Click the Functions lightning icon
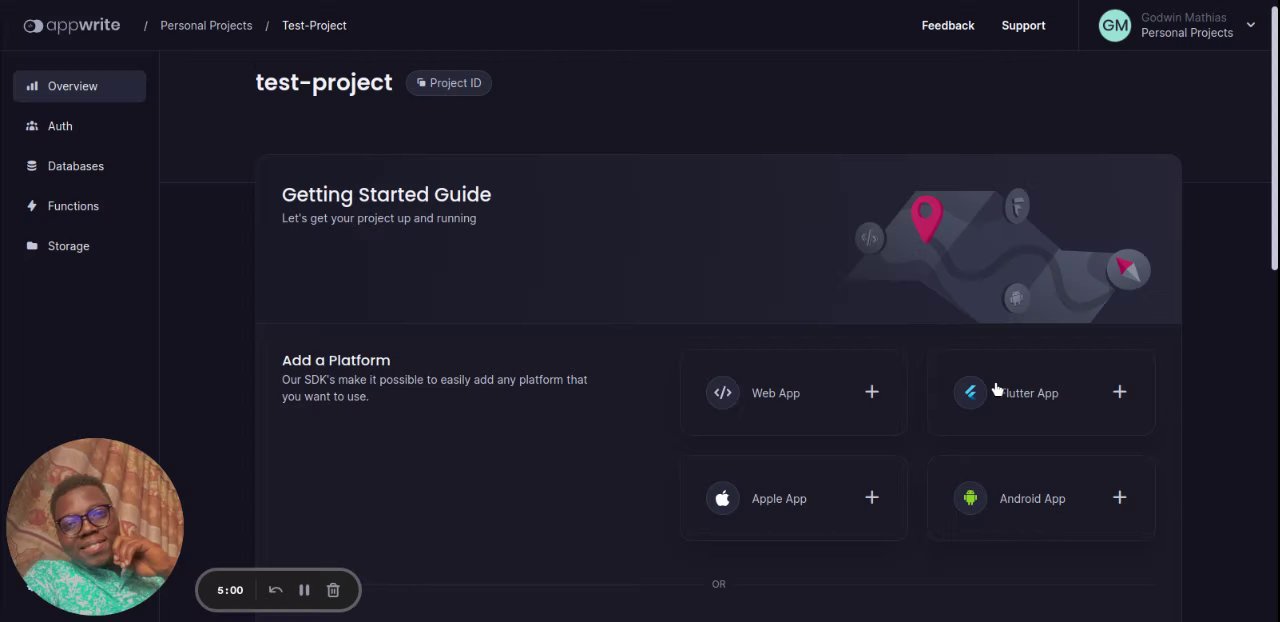The height and width of the screenshot is (622, 1280). tap(32, 206)
